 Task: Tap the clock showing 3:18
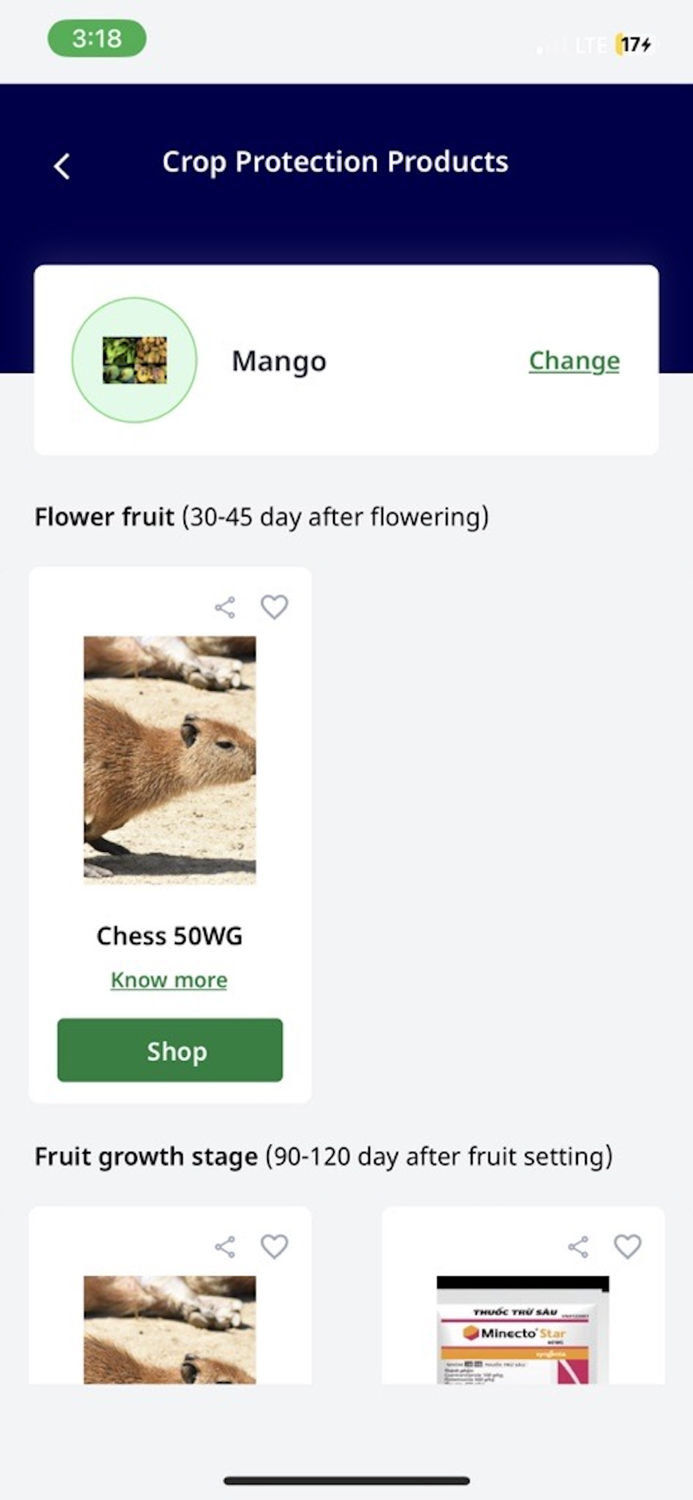[x=96, y=38]
